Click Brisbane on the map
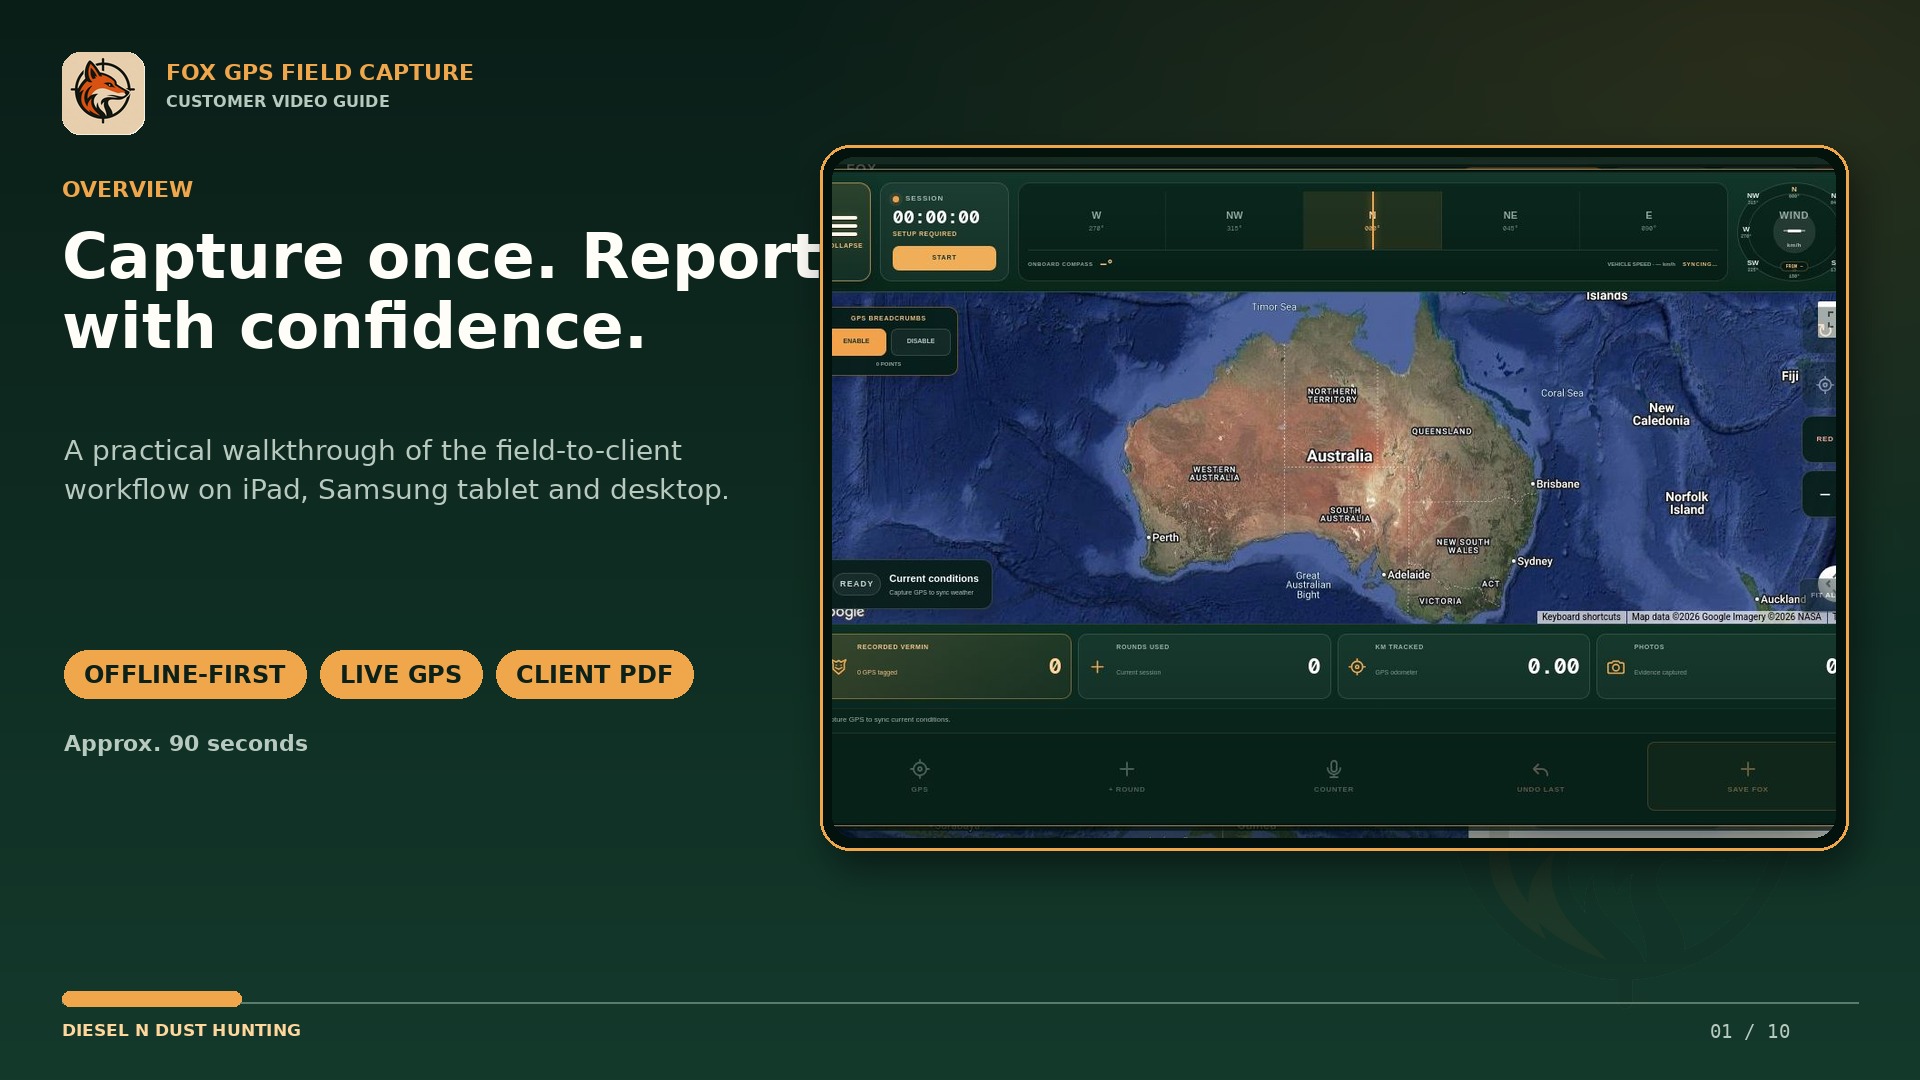The height and width of the screenshot is (1080, 1920). coord(1556,484)
